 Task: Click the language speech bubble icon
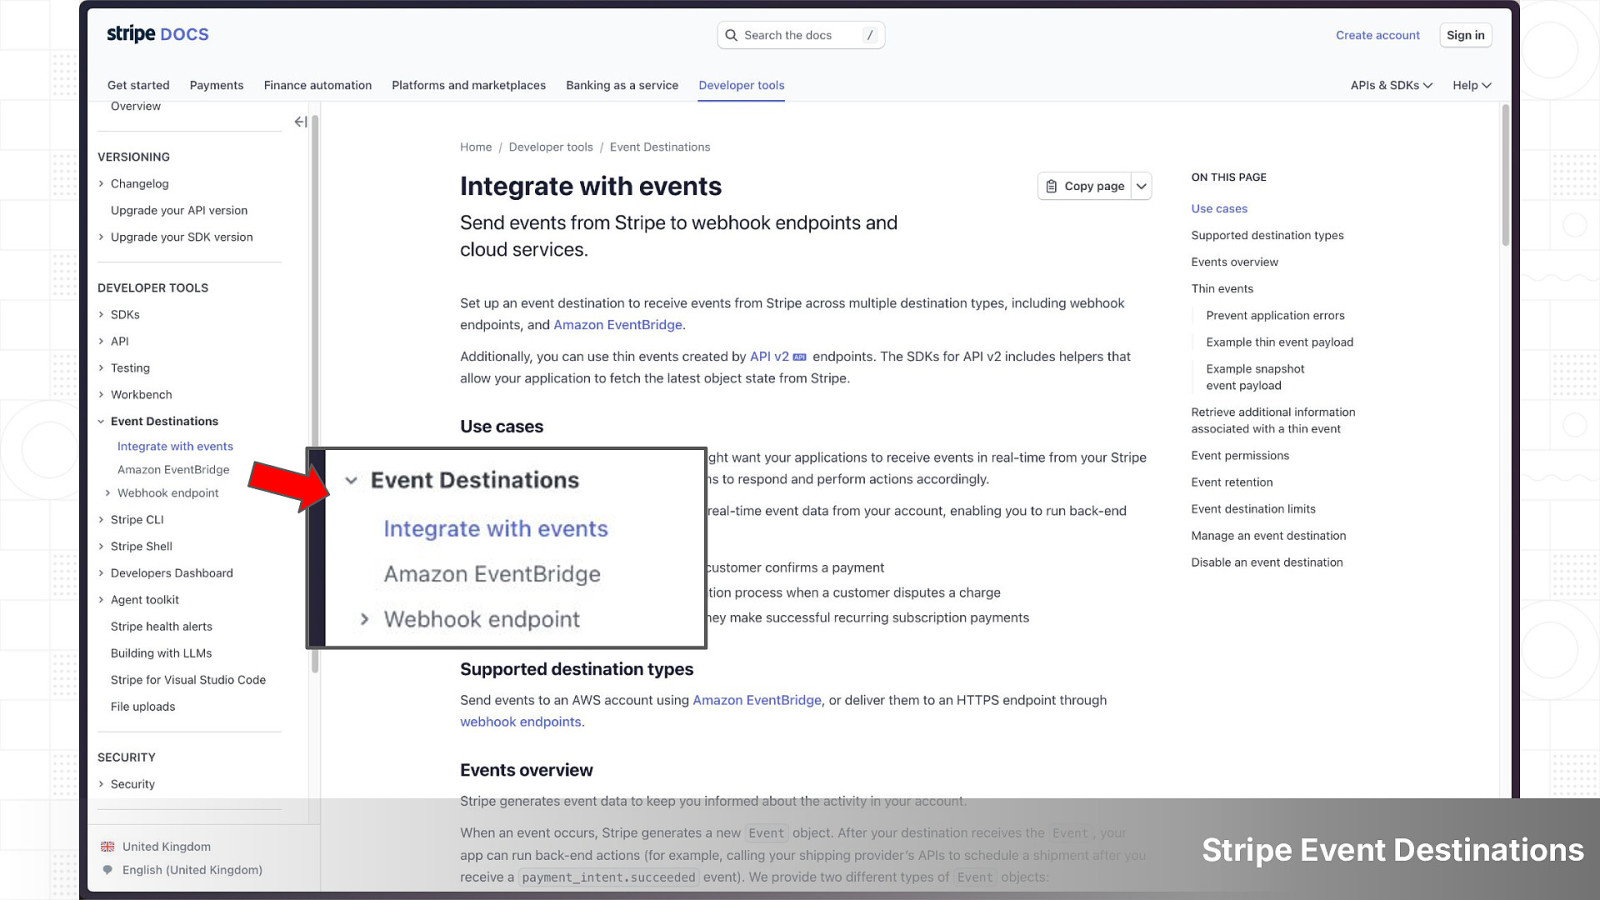[108, 870]
